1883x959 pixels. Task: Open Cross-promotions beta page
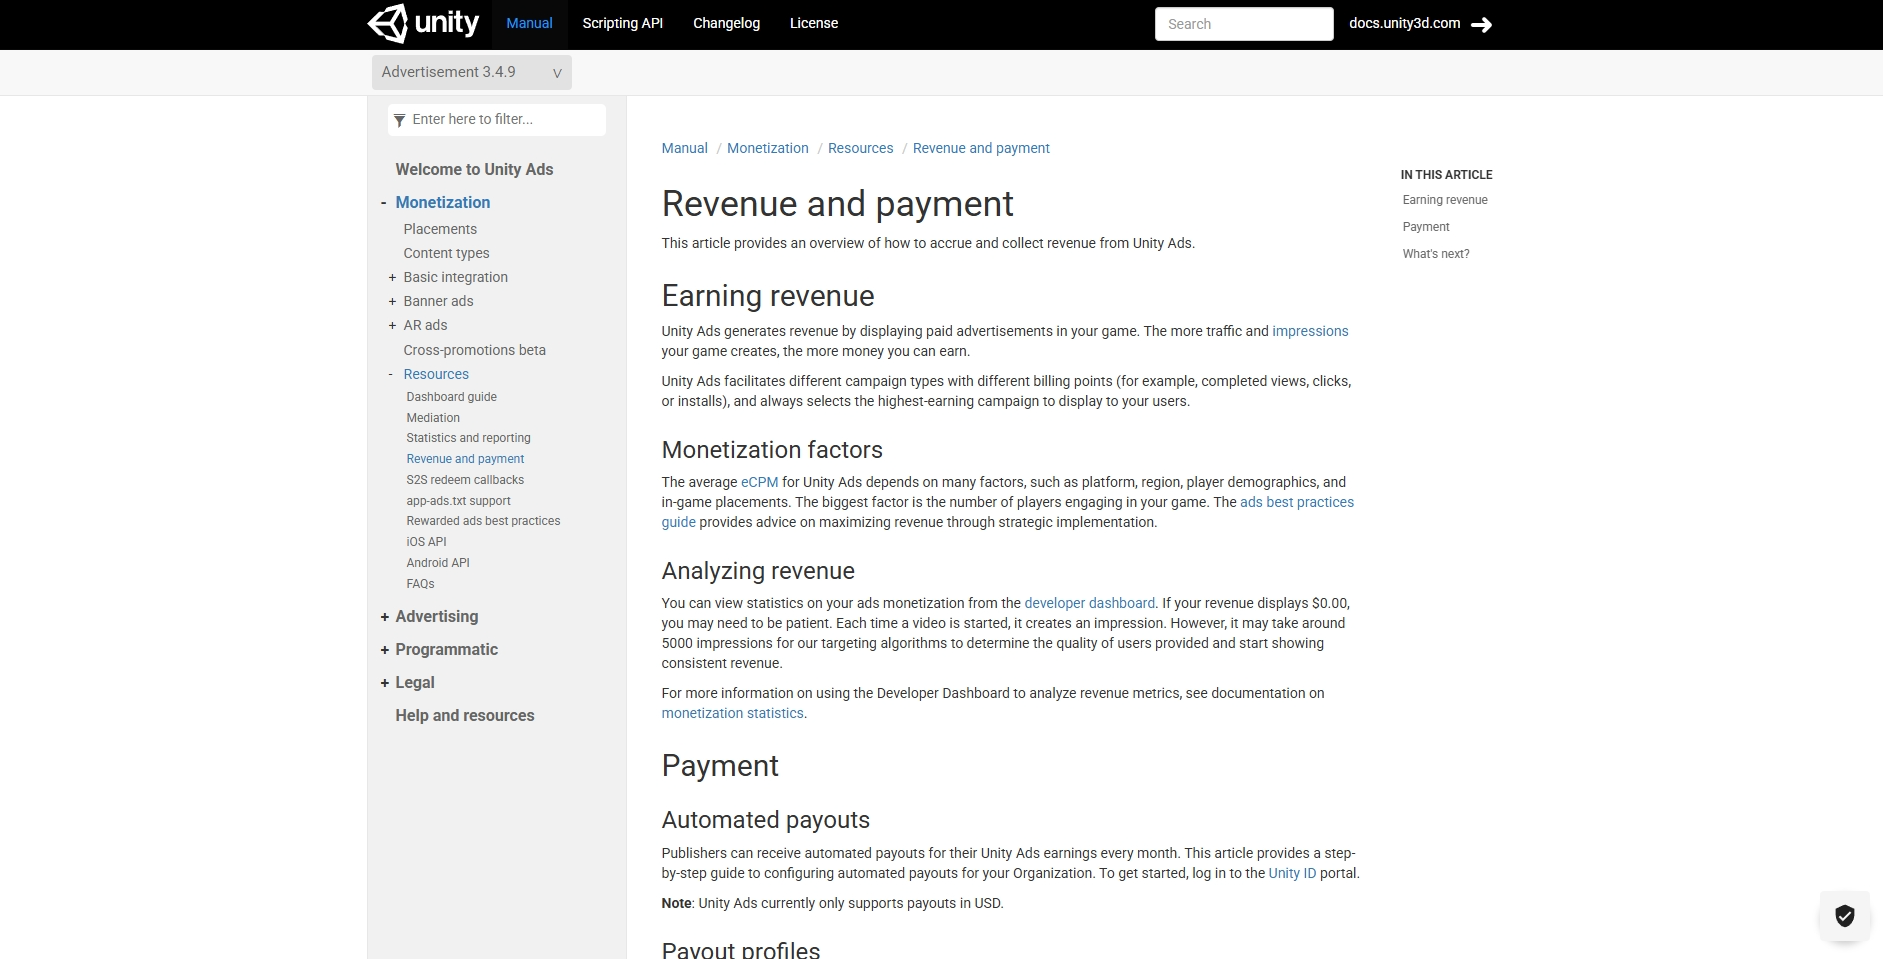pos(474,350)
